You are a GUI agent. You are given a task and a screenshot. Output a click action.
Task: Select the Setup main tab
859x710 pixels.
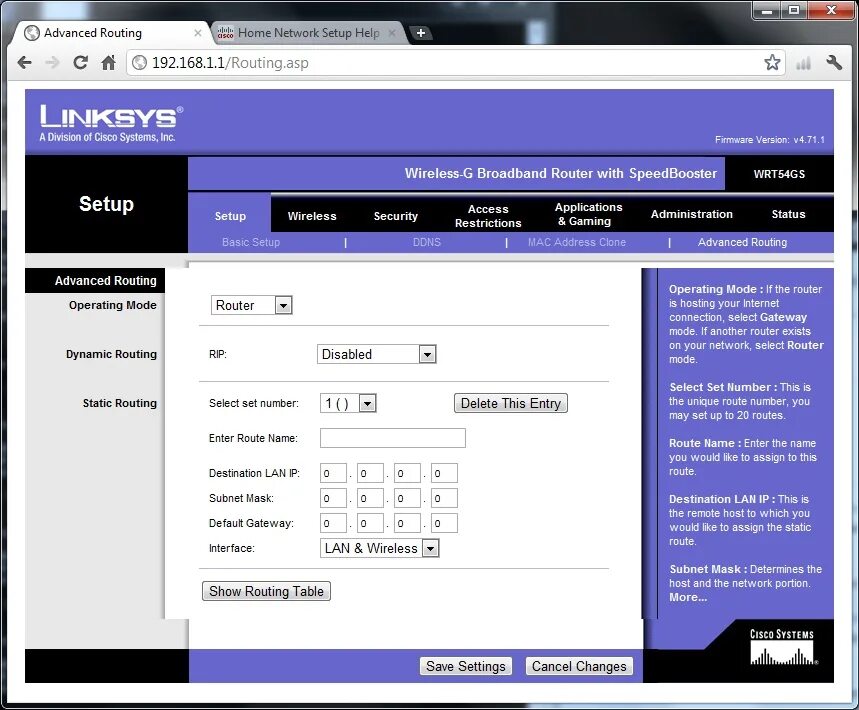(x=230, y=216)
